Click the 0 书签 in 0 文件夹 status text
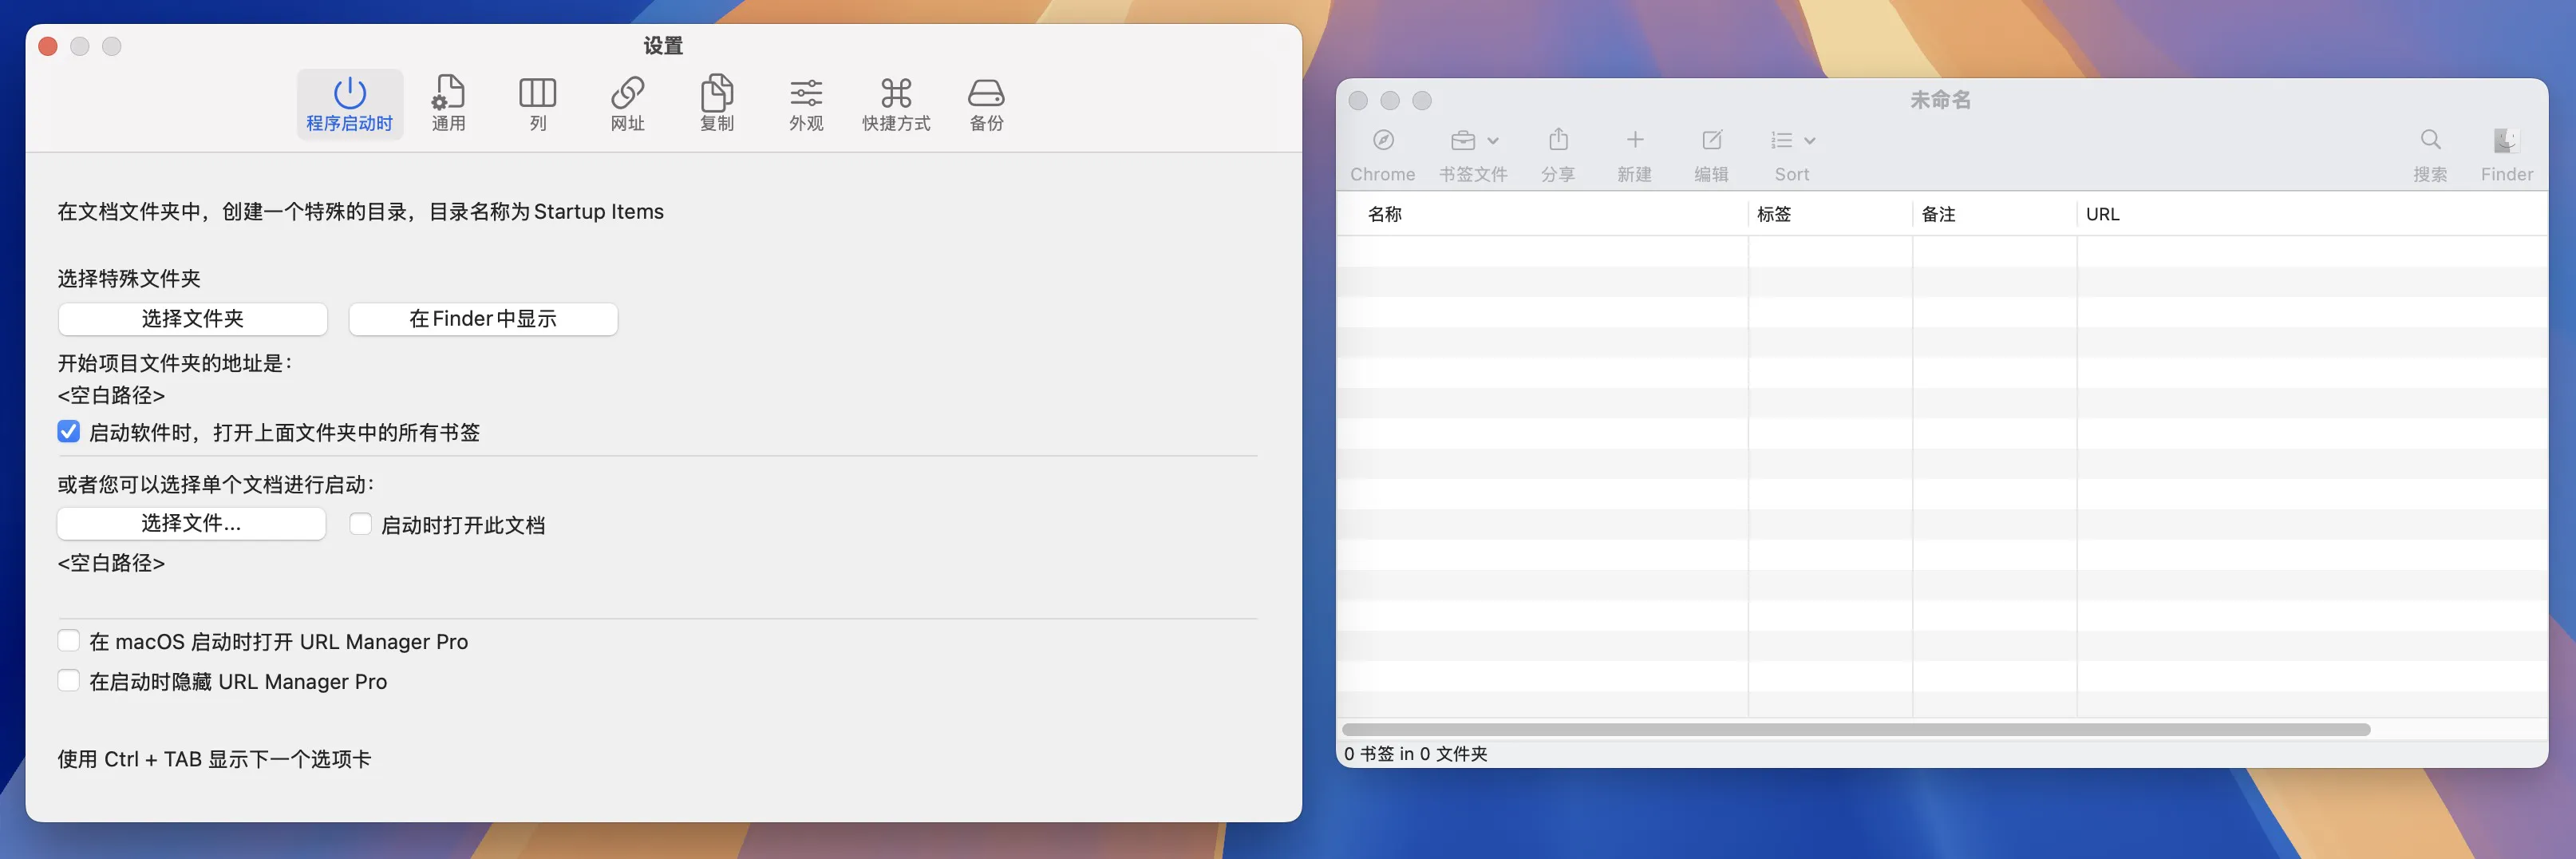Screen dimensions: 2576x859 tap(1415, 754)
